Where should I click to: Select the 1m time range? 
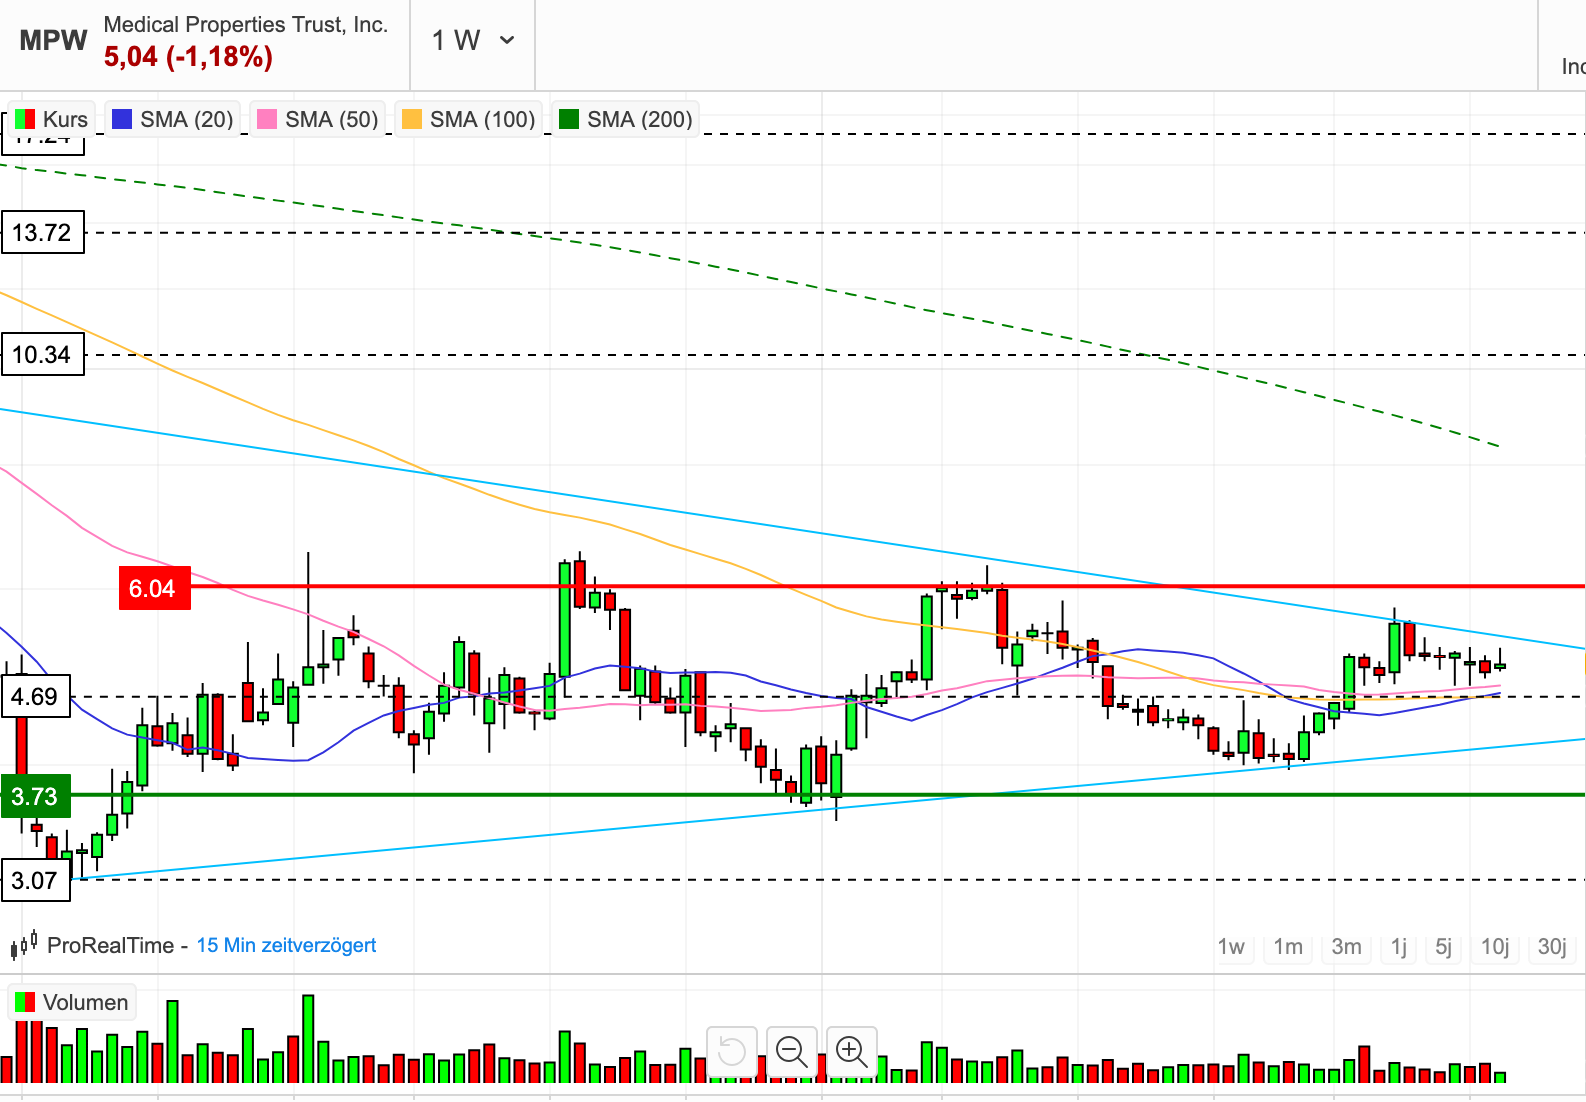pos(1288,946)
